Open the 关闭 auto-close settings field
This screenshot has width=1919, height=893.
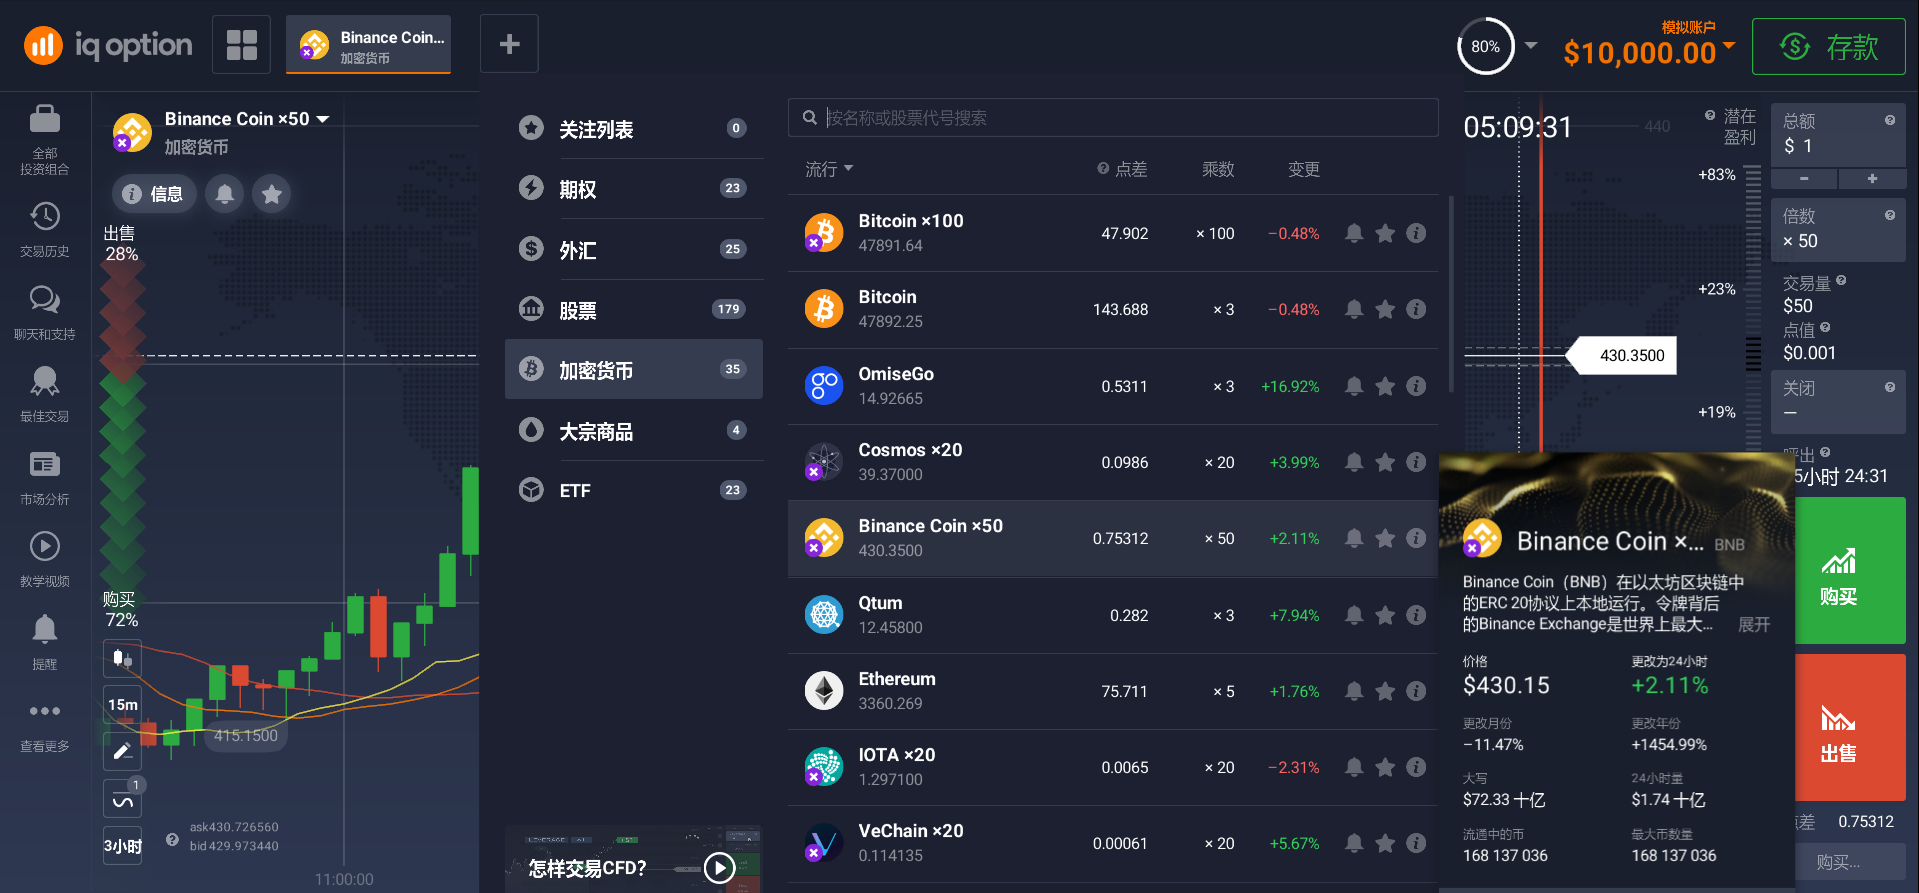(x=1838, y=402)
